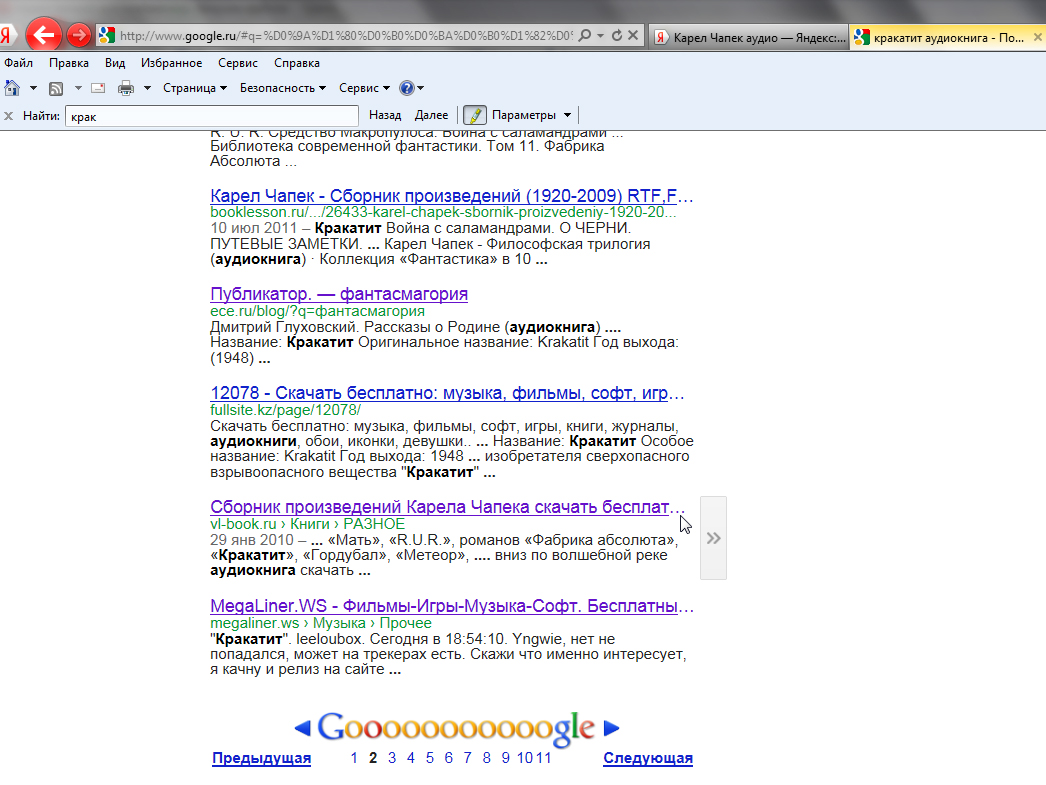
Task: Open the Безопасность dropdown menu
Action: tap(283, 88)
